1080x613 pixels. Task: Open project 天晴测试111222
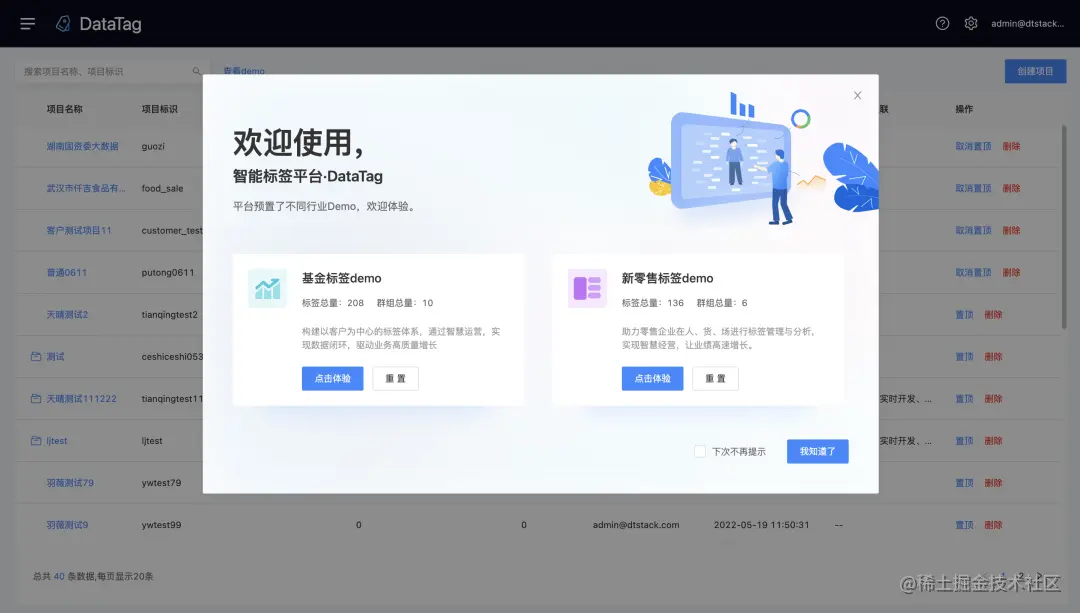[81, 399]
